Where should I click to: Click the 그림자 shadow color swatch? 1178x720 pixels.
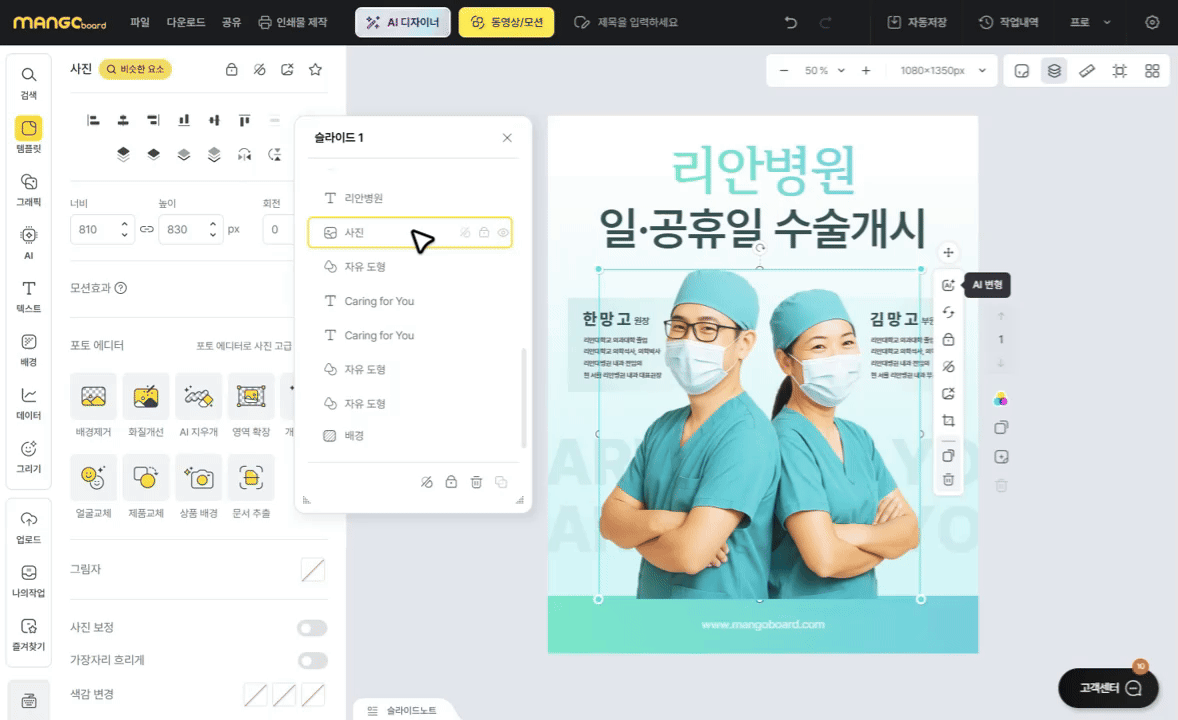[313, 570]
